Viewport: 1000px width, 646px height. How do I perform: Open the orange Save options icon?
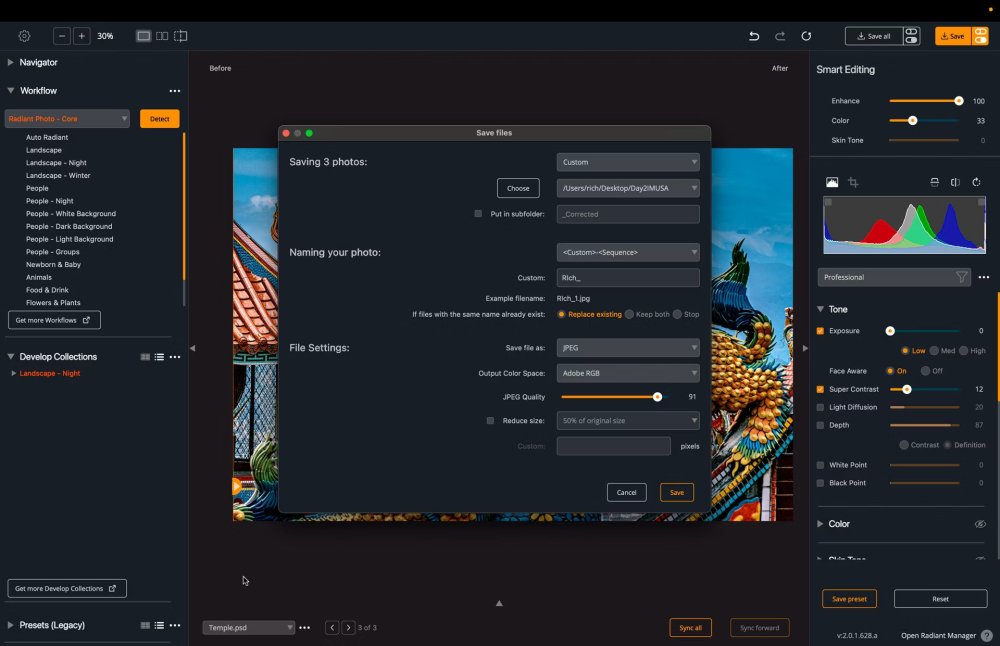pos(980,36)
